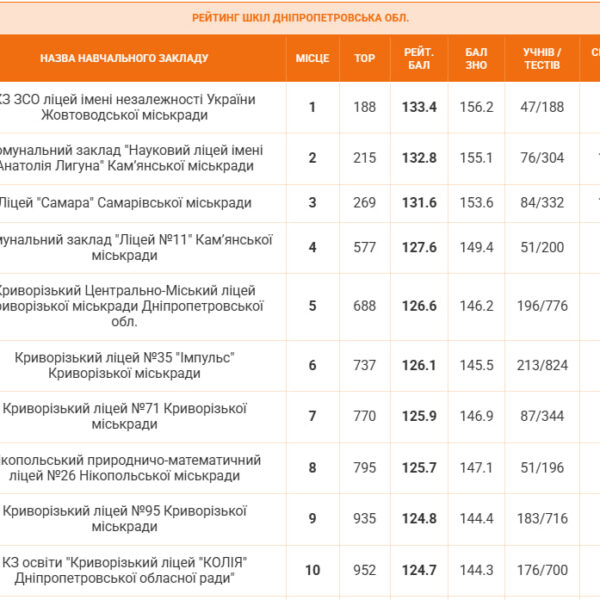Select place number 5 cell
600x600 pixels.
(312, 306)
